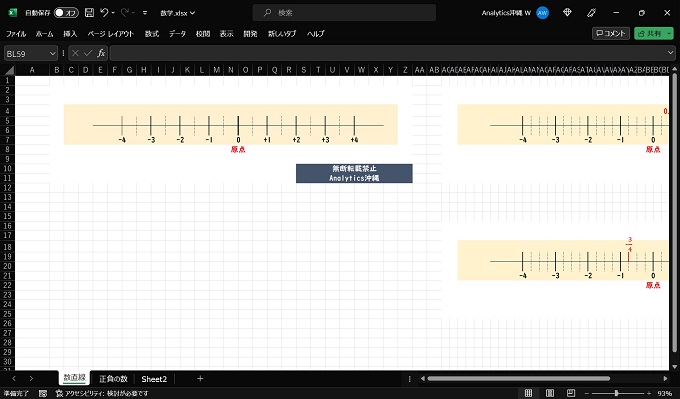680x399 pixels.
Task: Open the ページ レイアウト ribbon tab
Action: coord(111,33)
